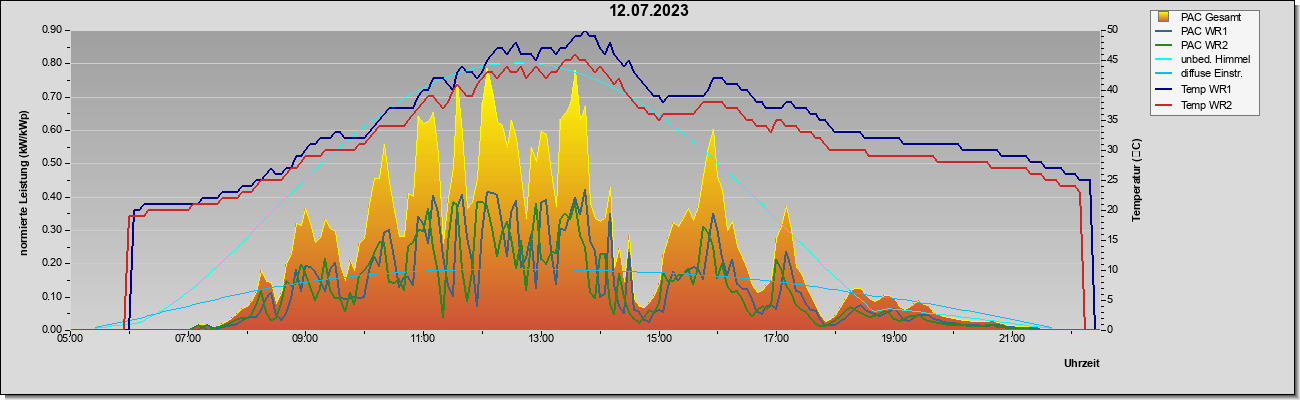Click the 13:00 time axis label

(540, 339)
